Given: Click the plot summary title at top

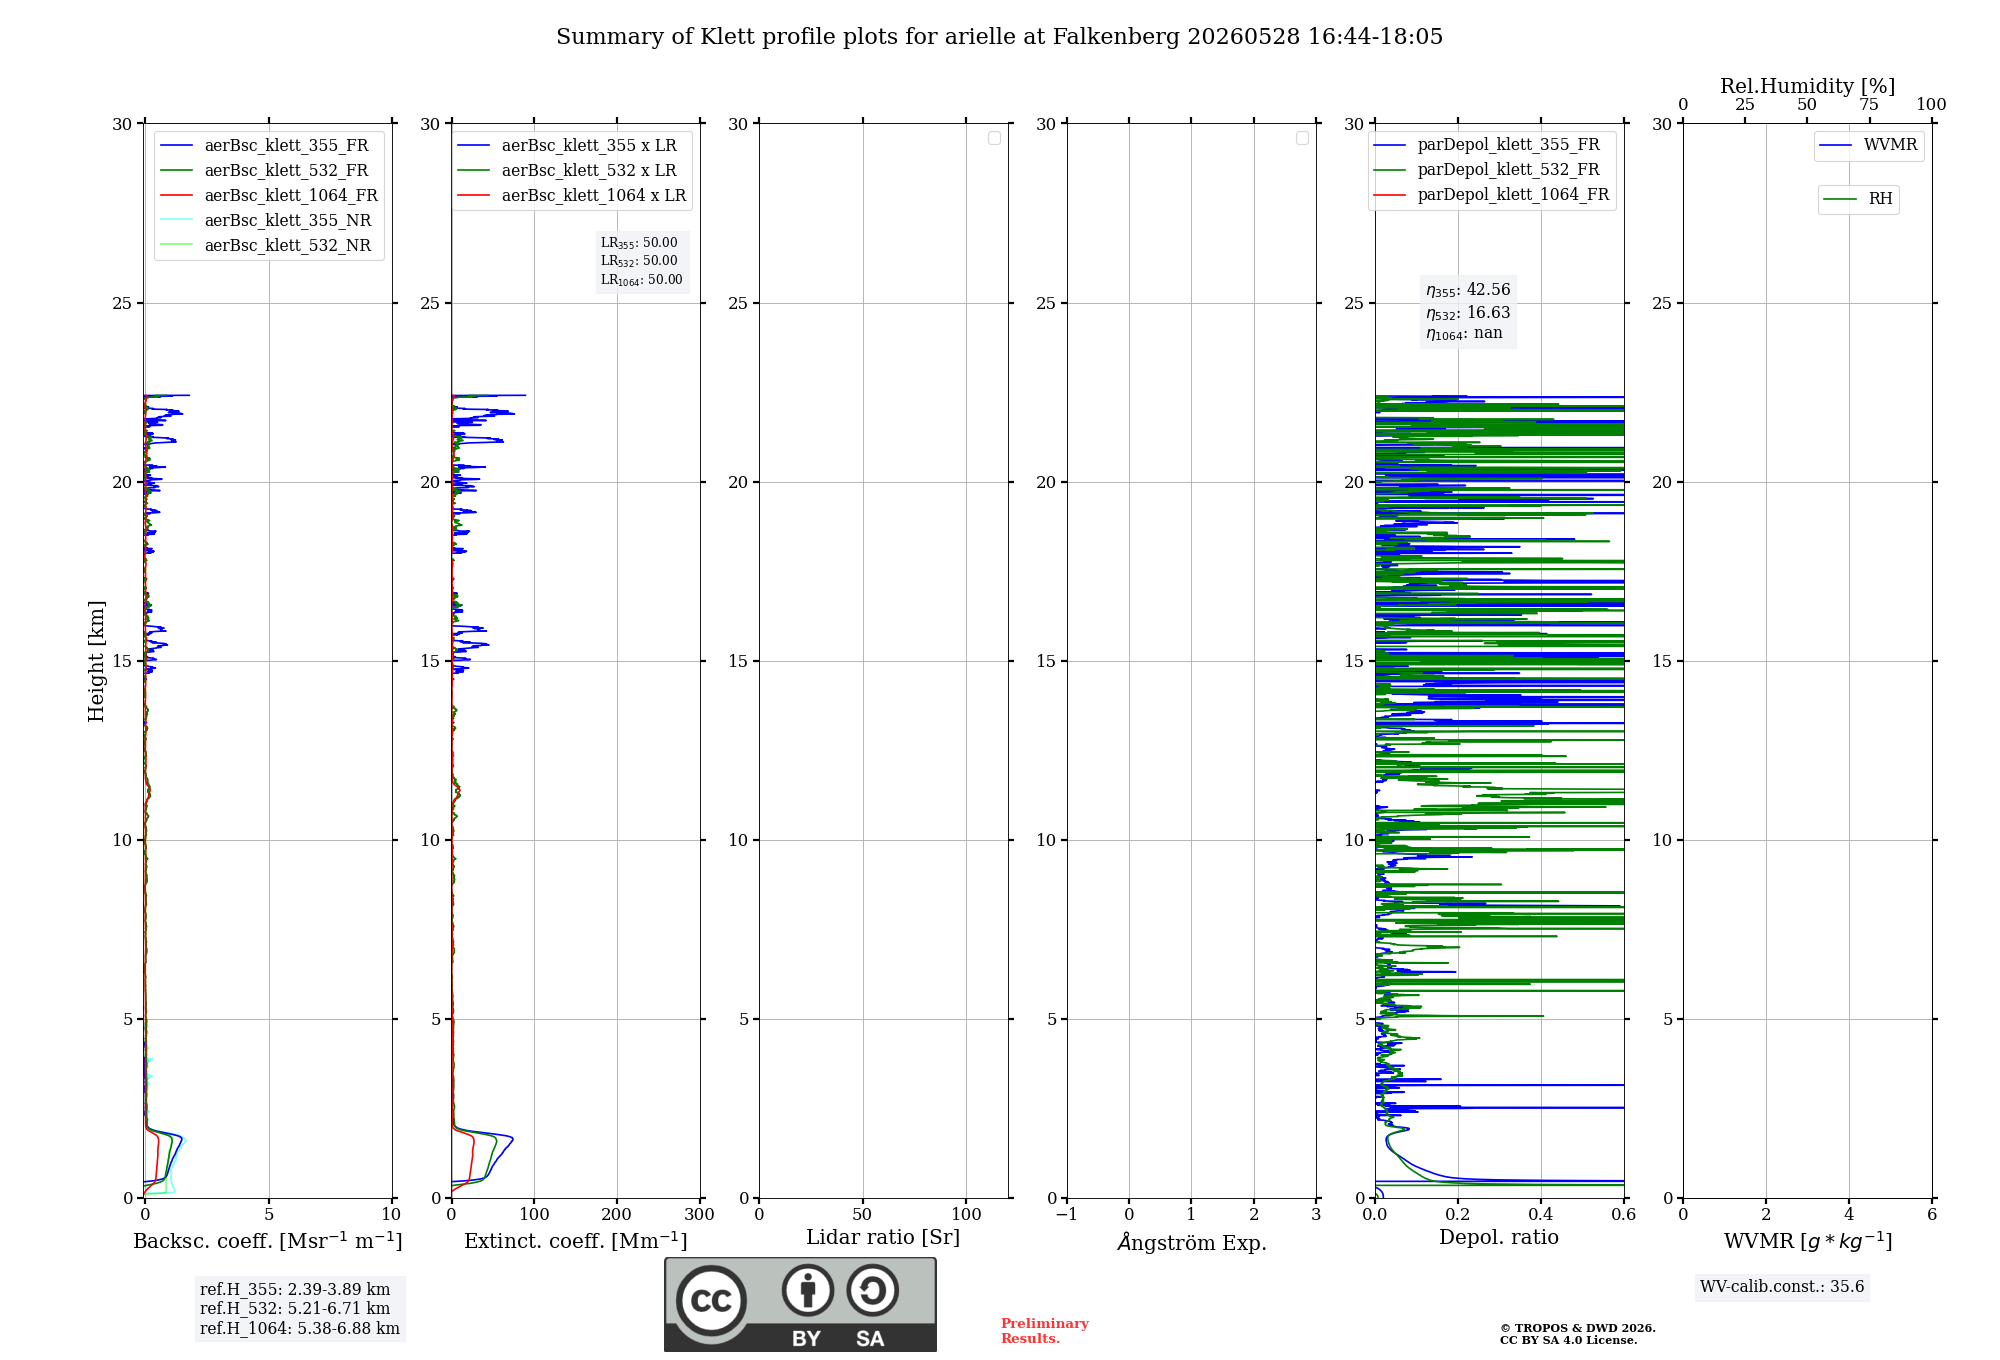Looking at the screenshot, I should pos(1000,37).
